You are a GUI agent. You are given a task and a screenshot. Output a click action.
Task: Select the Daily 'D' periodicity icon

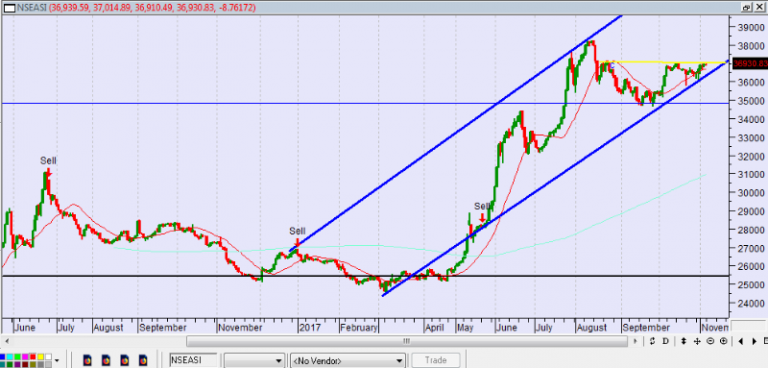click(666, 341)
